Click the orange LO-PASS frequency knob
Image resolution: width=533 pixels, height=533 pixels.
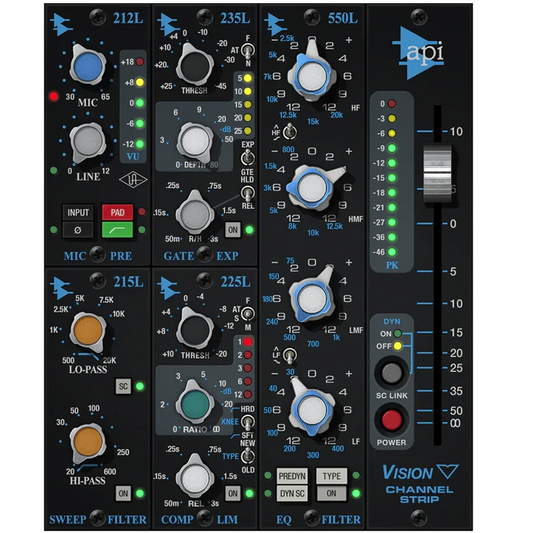pyautogui.click(x=88, y=331)
